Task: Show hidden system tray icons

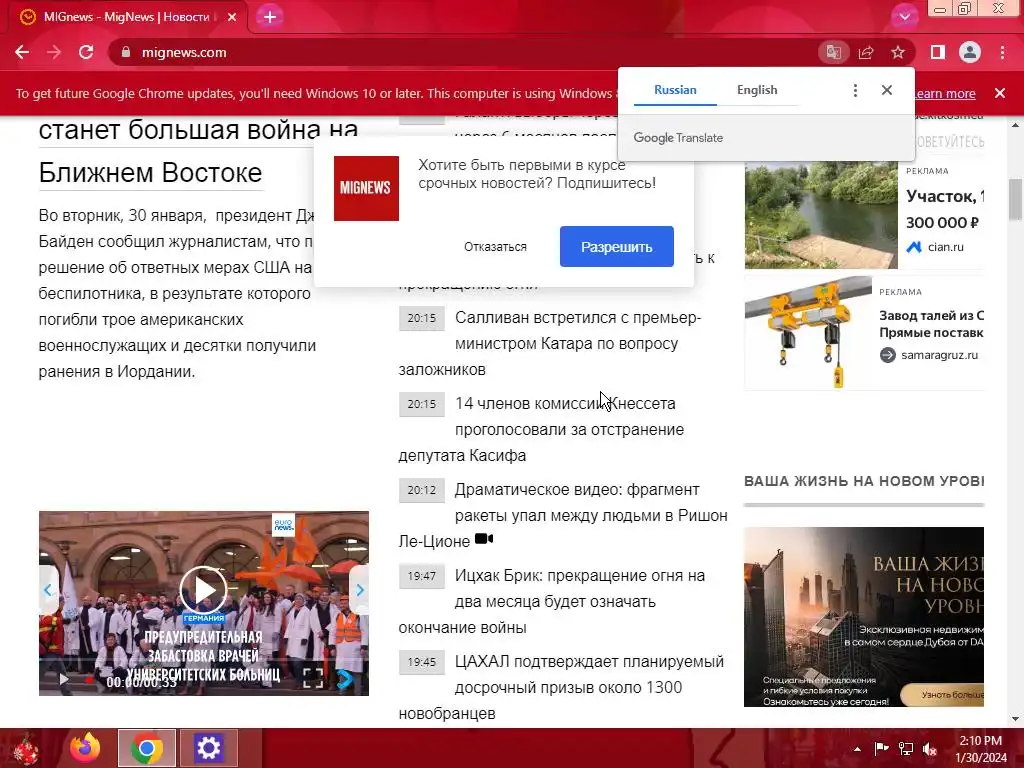Action: coord(857,749)
